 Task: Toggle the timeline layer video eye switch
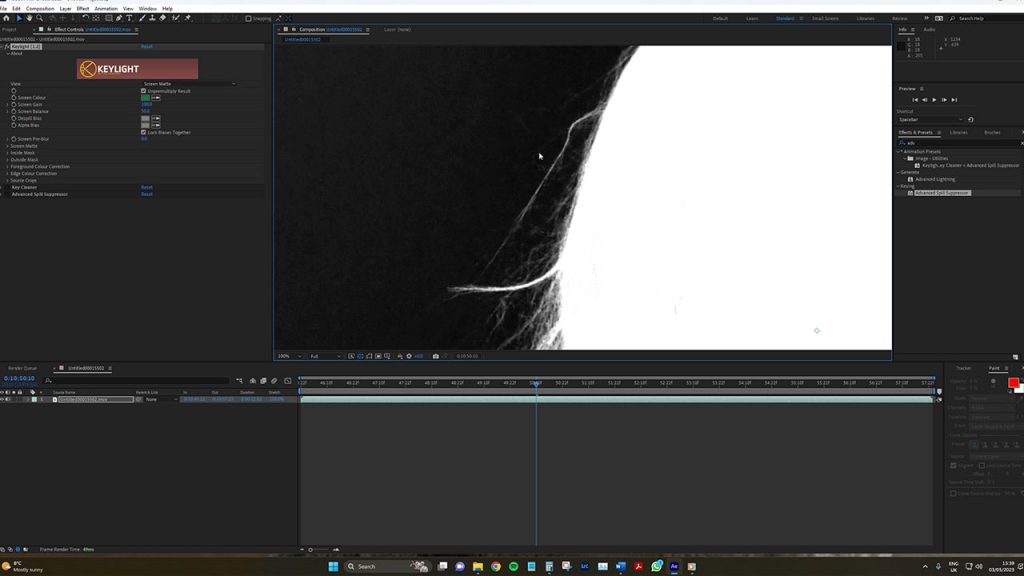[x=2, y=399]
